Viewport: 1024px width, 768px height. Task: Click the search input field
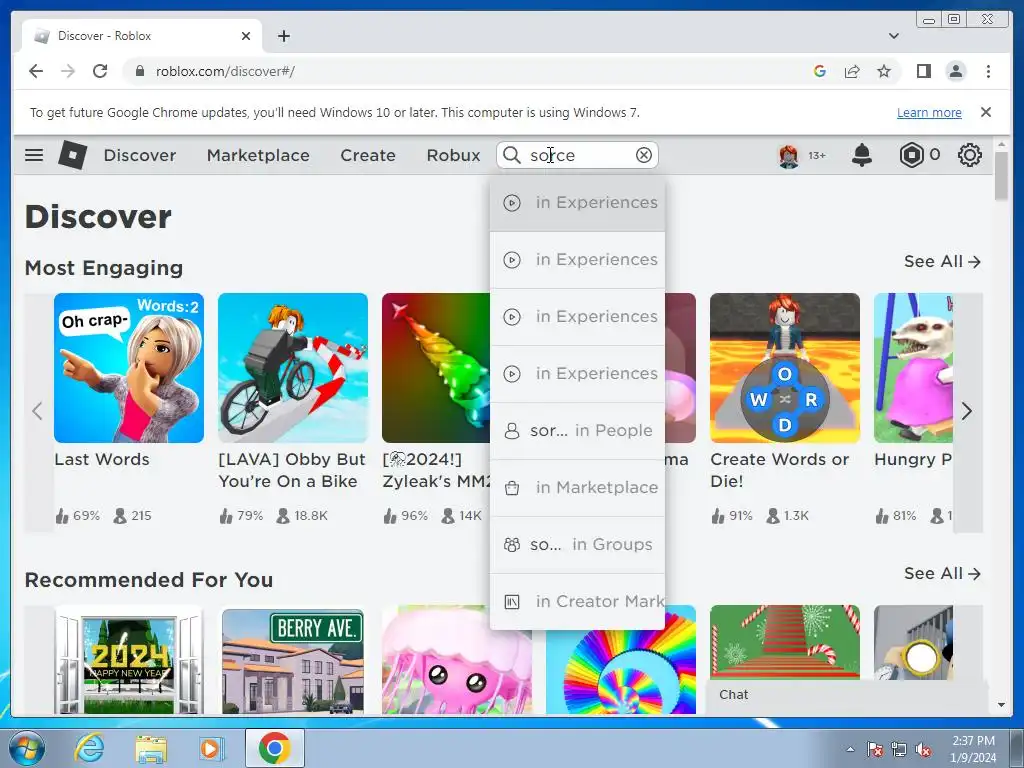coord(578,155)
